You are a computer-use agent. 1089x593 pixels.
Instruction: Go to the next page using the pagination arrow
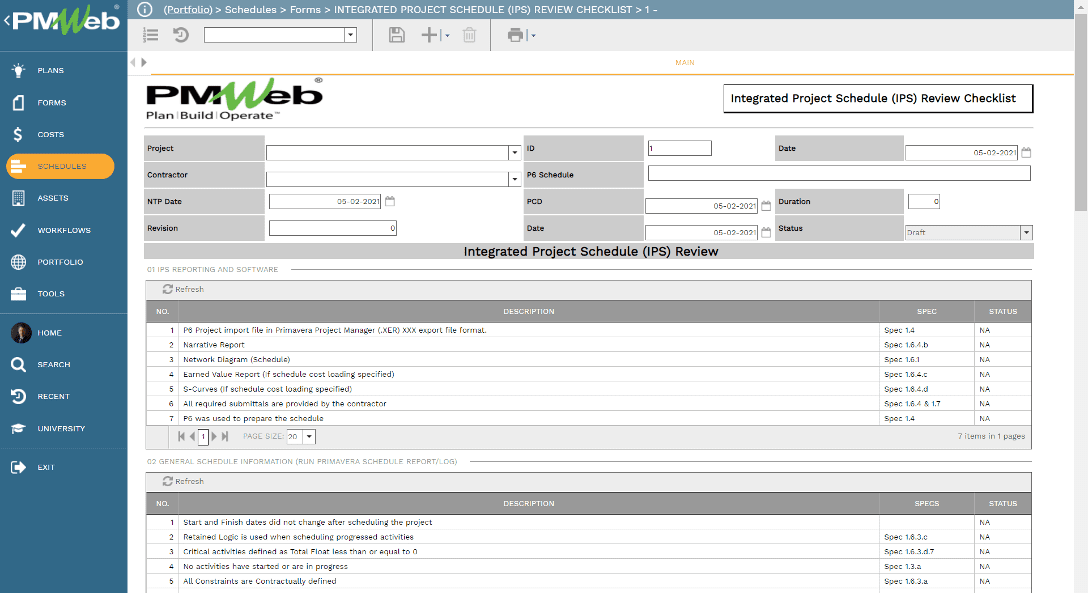pyautogui.click(x=213, y=436)
